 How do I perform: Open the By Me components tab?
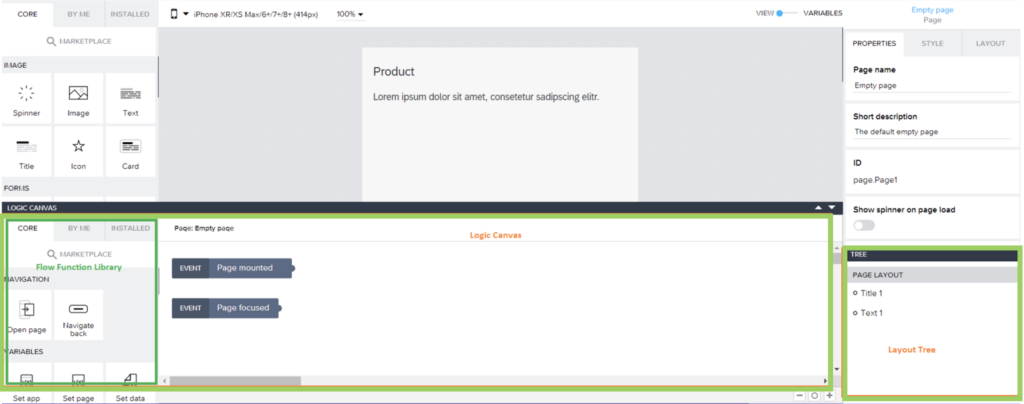[x=78, y=16]
